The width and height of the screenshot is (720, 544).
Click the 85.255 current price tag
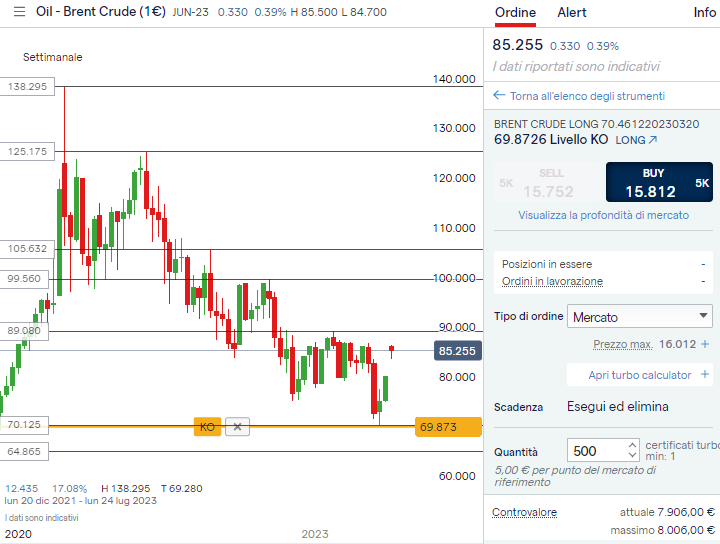point(458,351)
